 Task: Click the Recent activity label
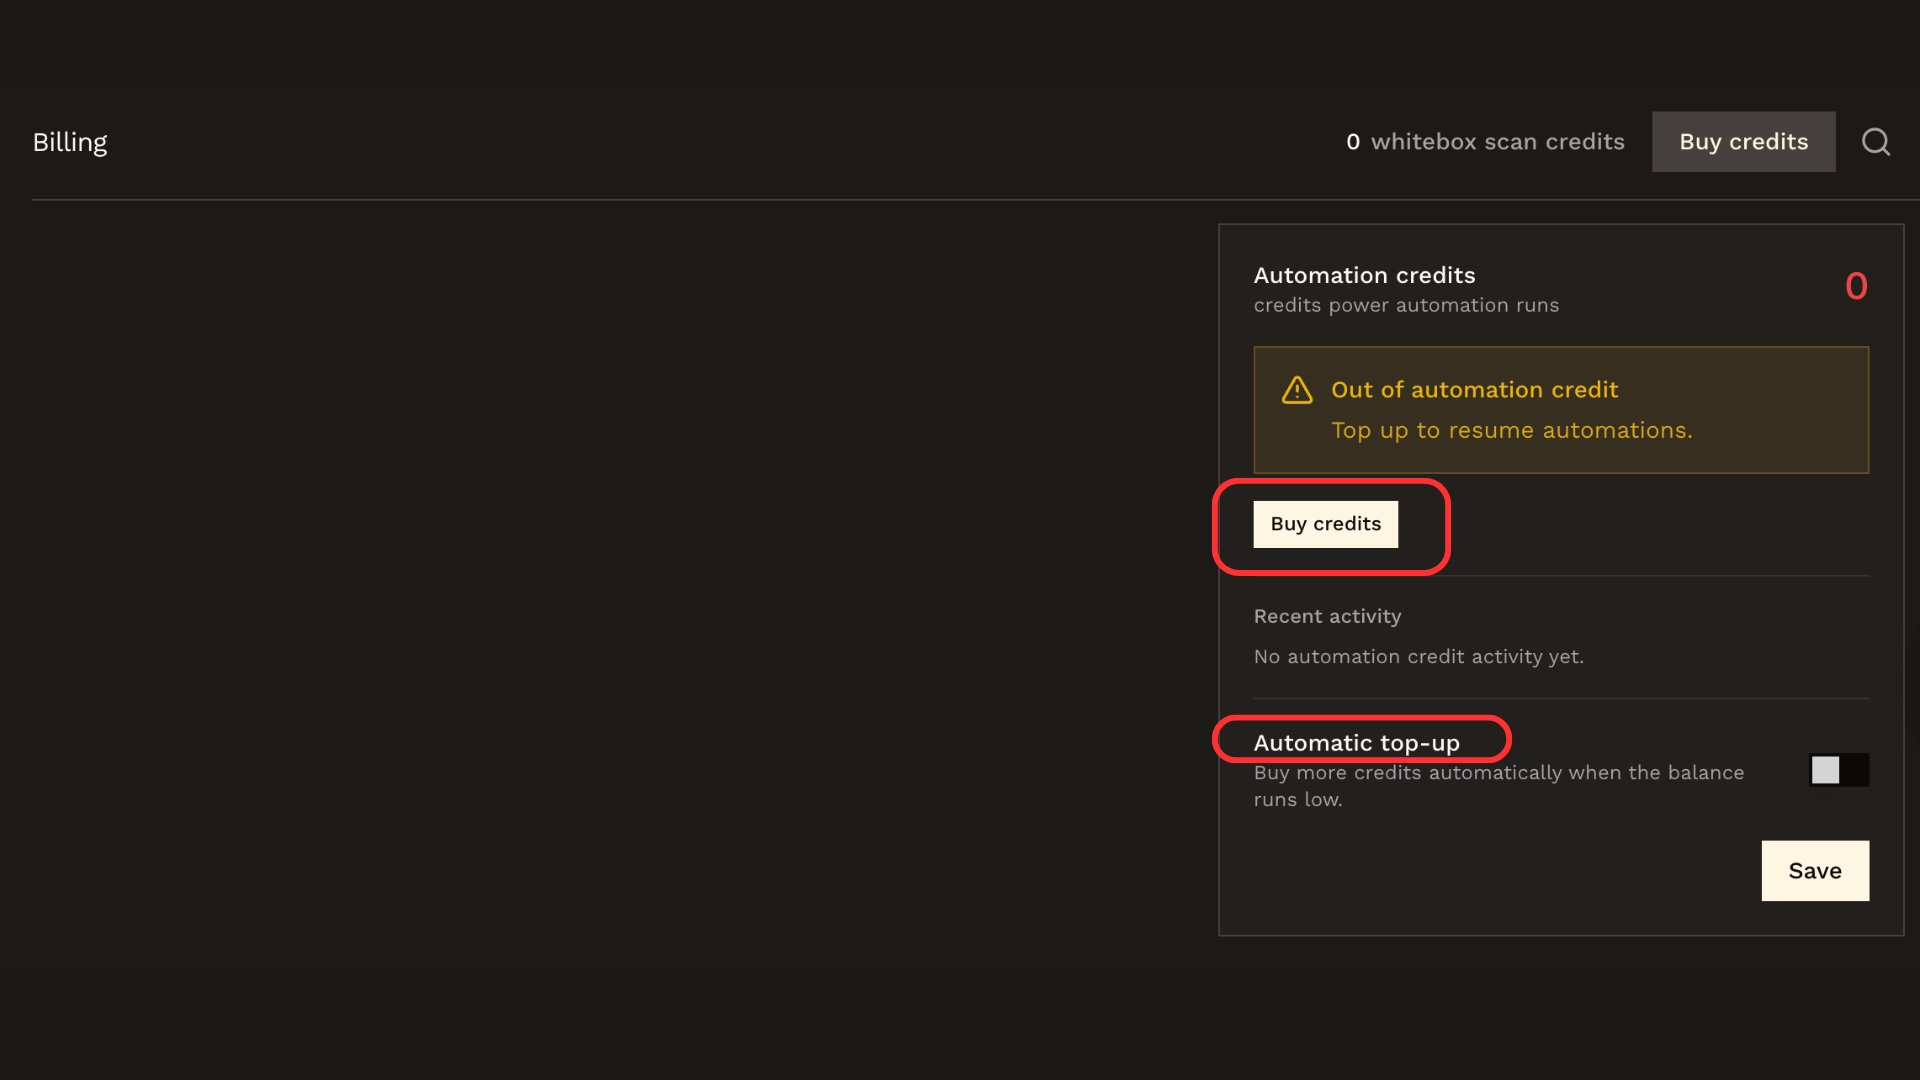[x=1327, y=617]
